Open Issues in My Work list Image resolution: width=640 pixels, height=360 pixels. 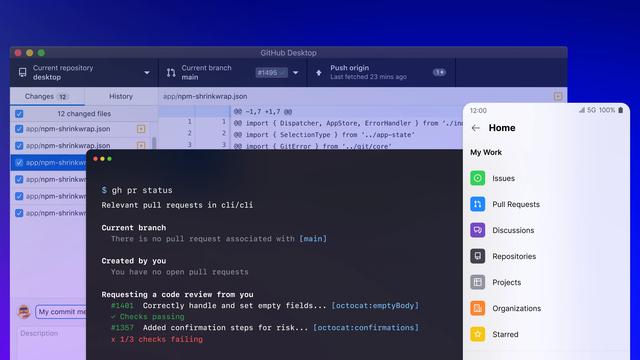503,178
